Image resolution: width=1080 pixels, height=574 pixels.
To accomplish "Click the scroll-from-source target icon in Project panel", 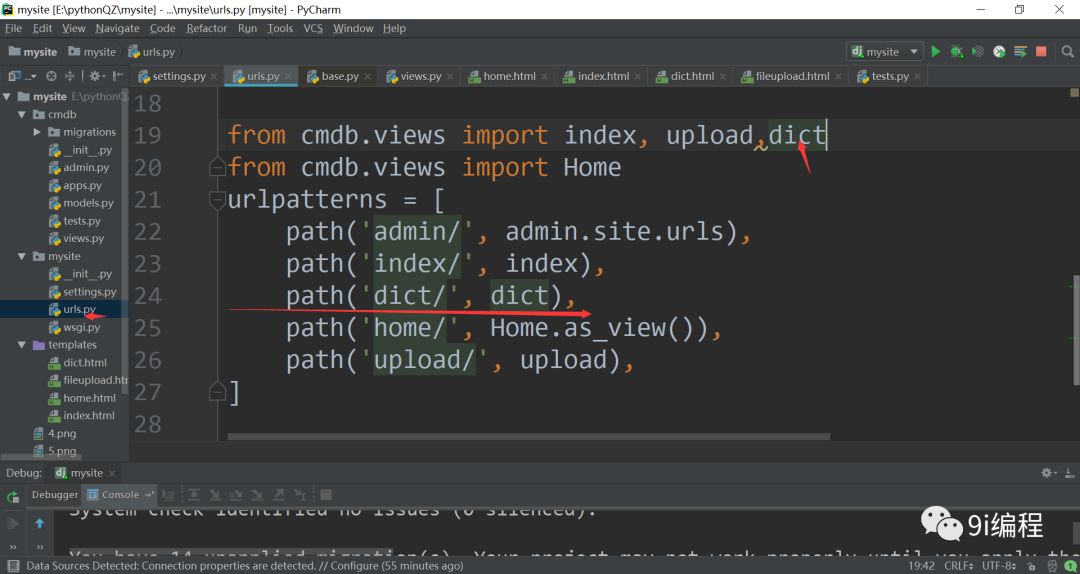I will [x=51, y=76].
